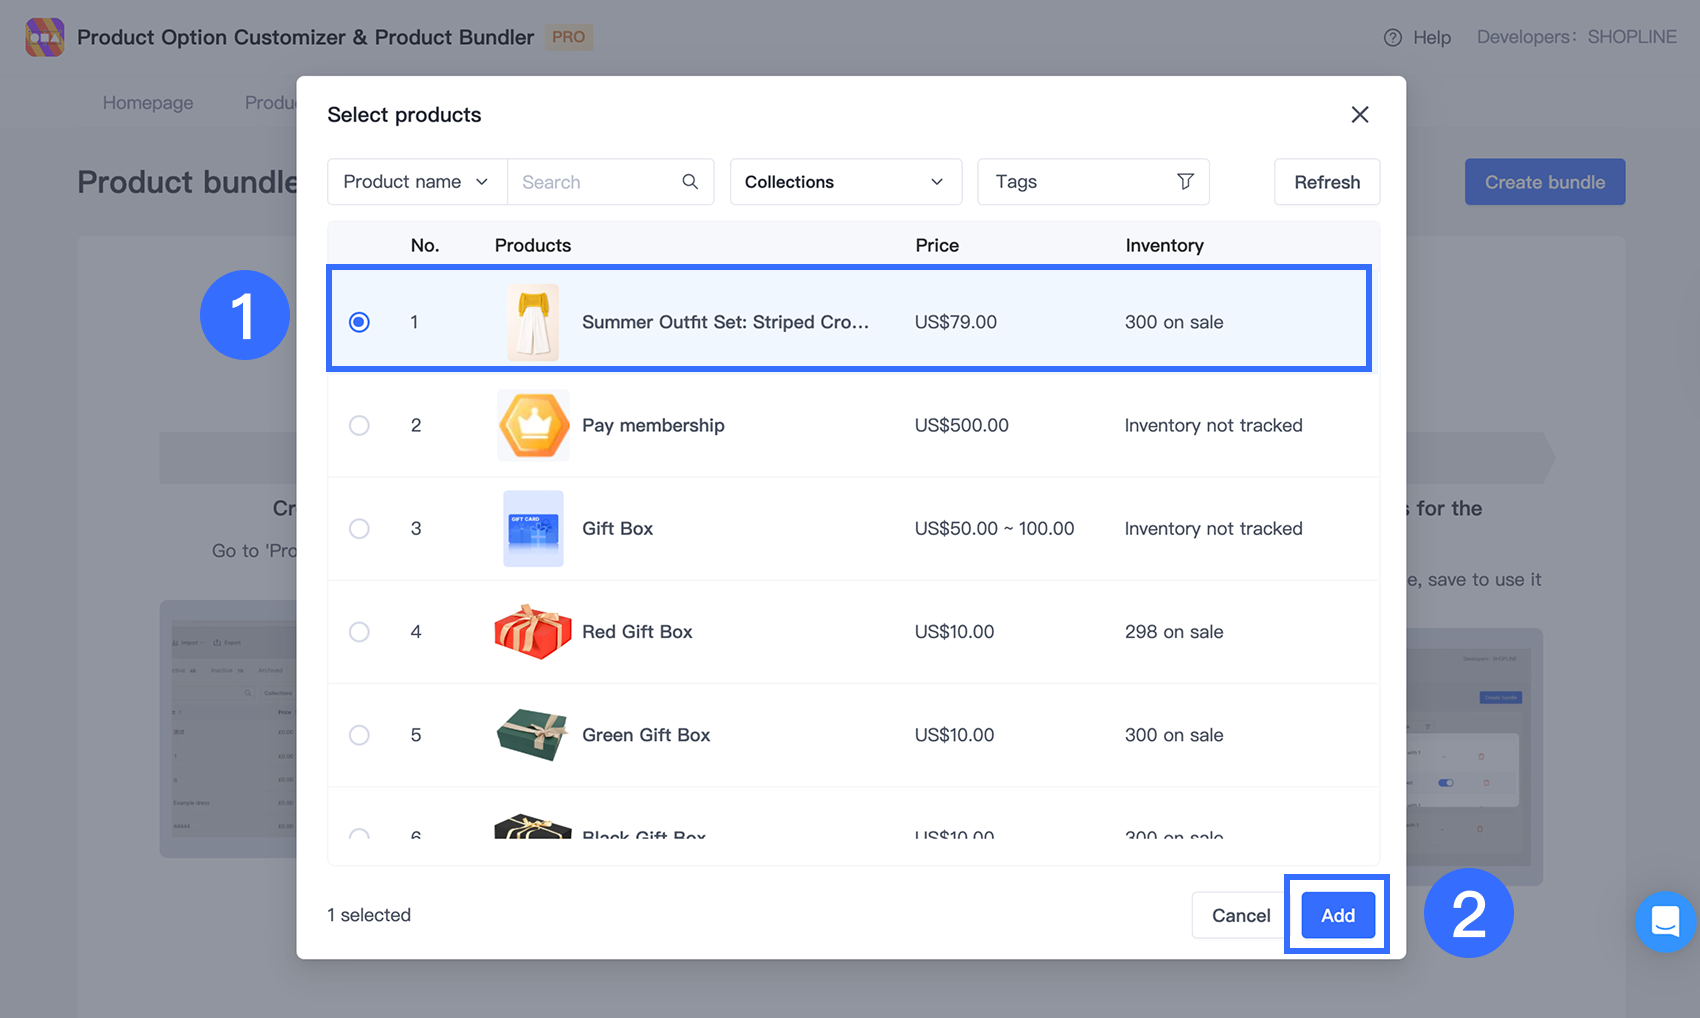This screenshot has height=1018, width=1700.
Task: Click the Help question mark icon
Action: [1392, 38]
